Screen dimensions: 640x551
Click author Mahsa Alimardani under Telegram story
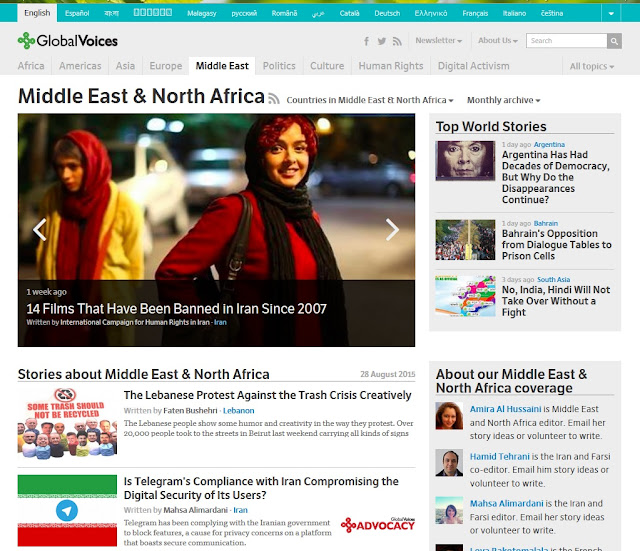[196, 510]
